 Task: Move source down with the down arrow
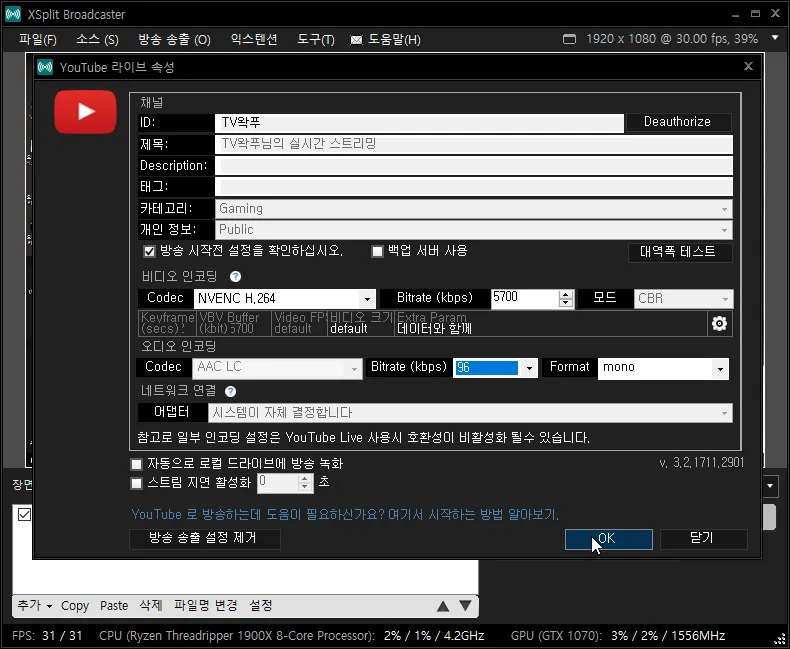tap(466, 606)
